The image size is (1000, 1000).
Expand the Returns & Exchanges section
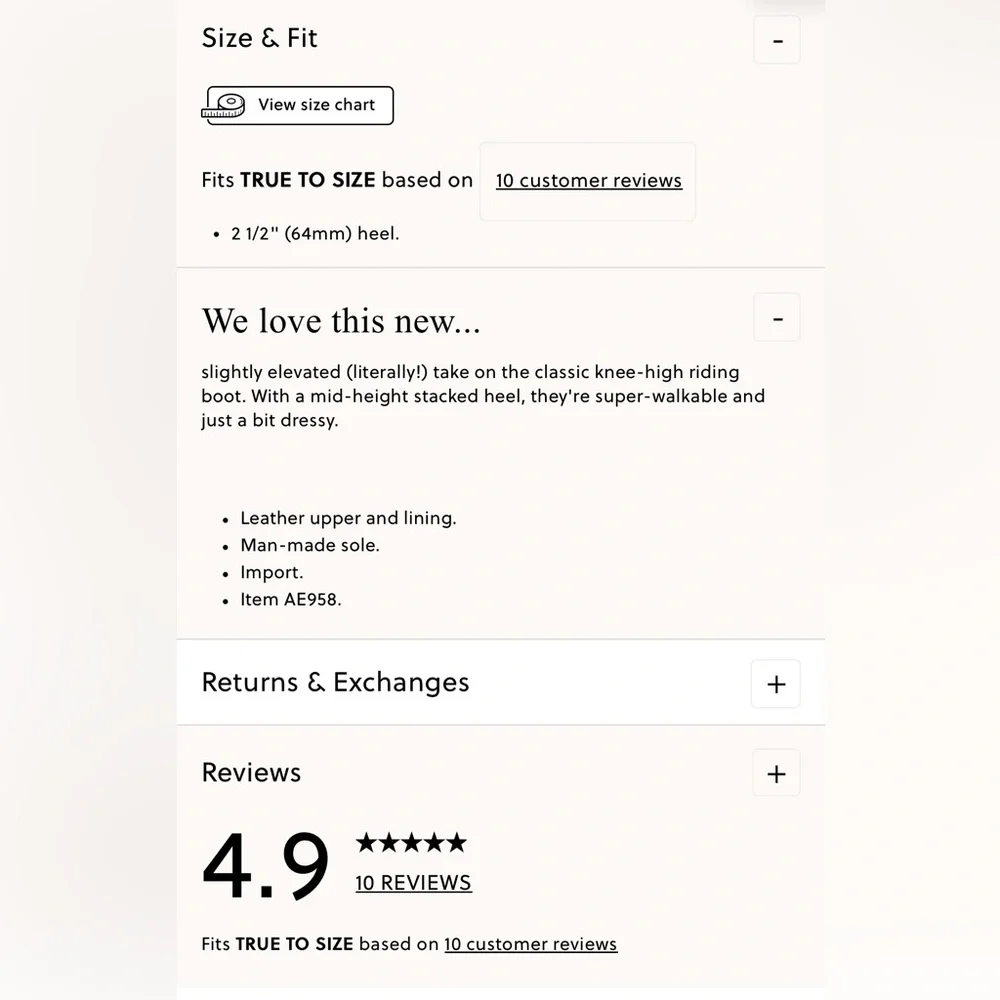point(776,684)
